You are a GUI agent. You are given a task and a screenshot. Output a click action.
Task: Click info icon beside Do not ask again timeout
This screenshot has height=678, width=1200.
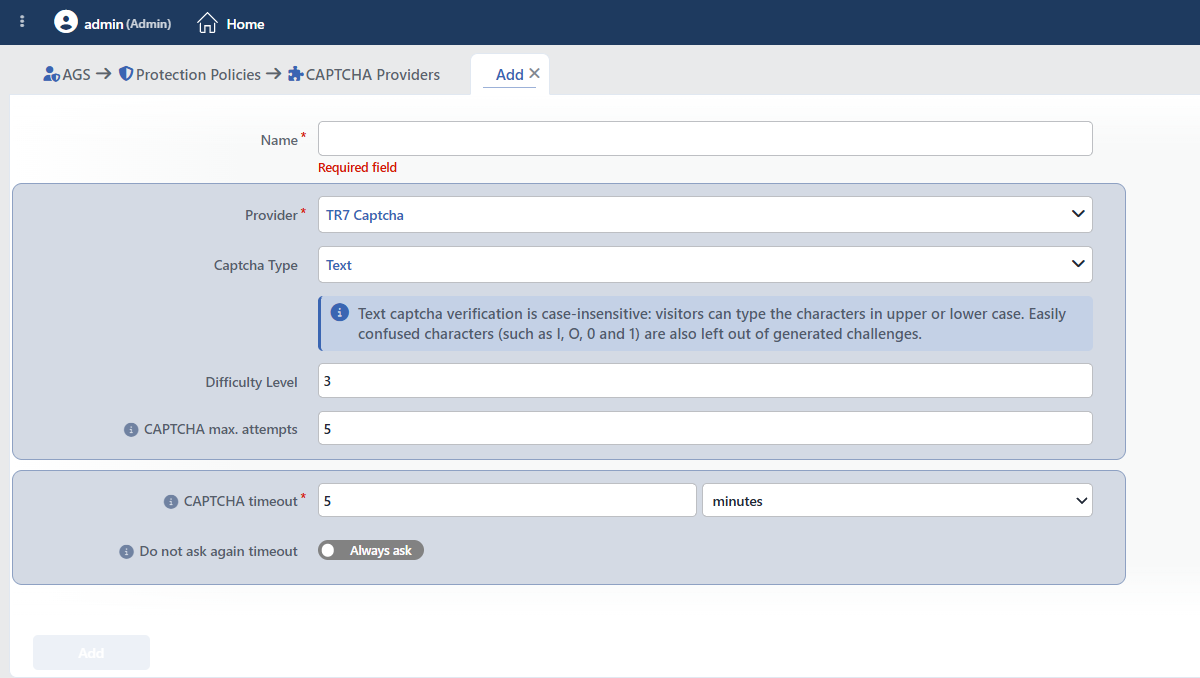[126, 552]
